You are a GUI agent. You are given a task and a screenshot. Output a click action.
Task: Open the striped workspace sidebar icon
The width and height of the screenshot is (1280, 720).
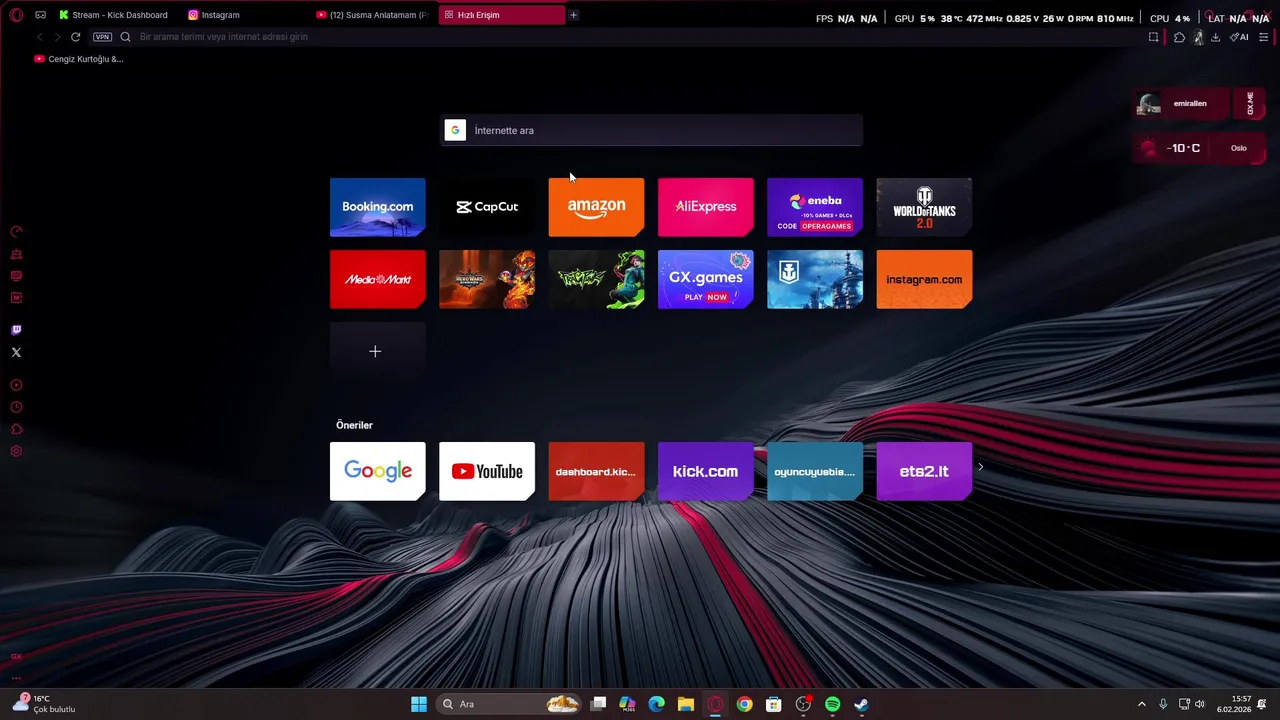tap(16, 276)
